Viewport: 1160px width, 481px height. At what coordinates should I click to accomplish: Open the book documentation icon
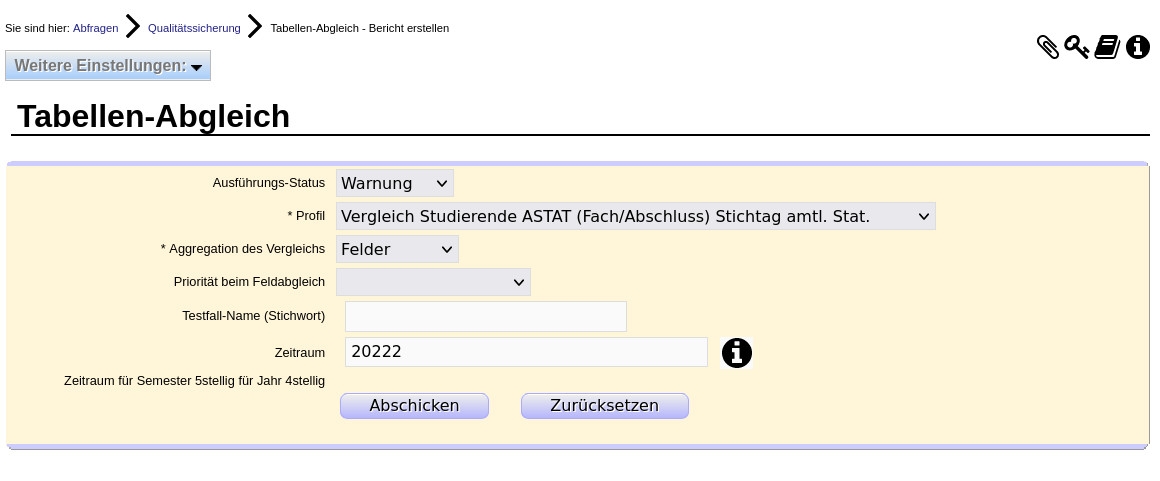click(1107, 47)
